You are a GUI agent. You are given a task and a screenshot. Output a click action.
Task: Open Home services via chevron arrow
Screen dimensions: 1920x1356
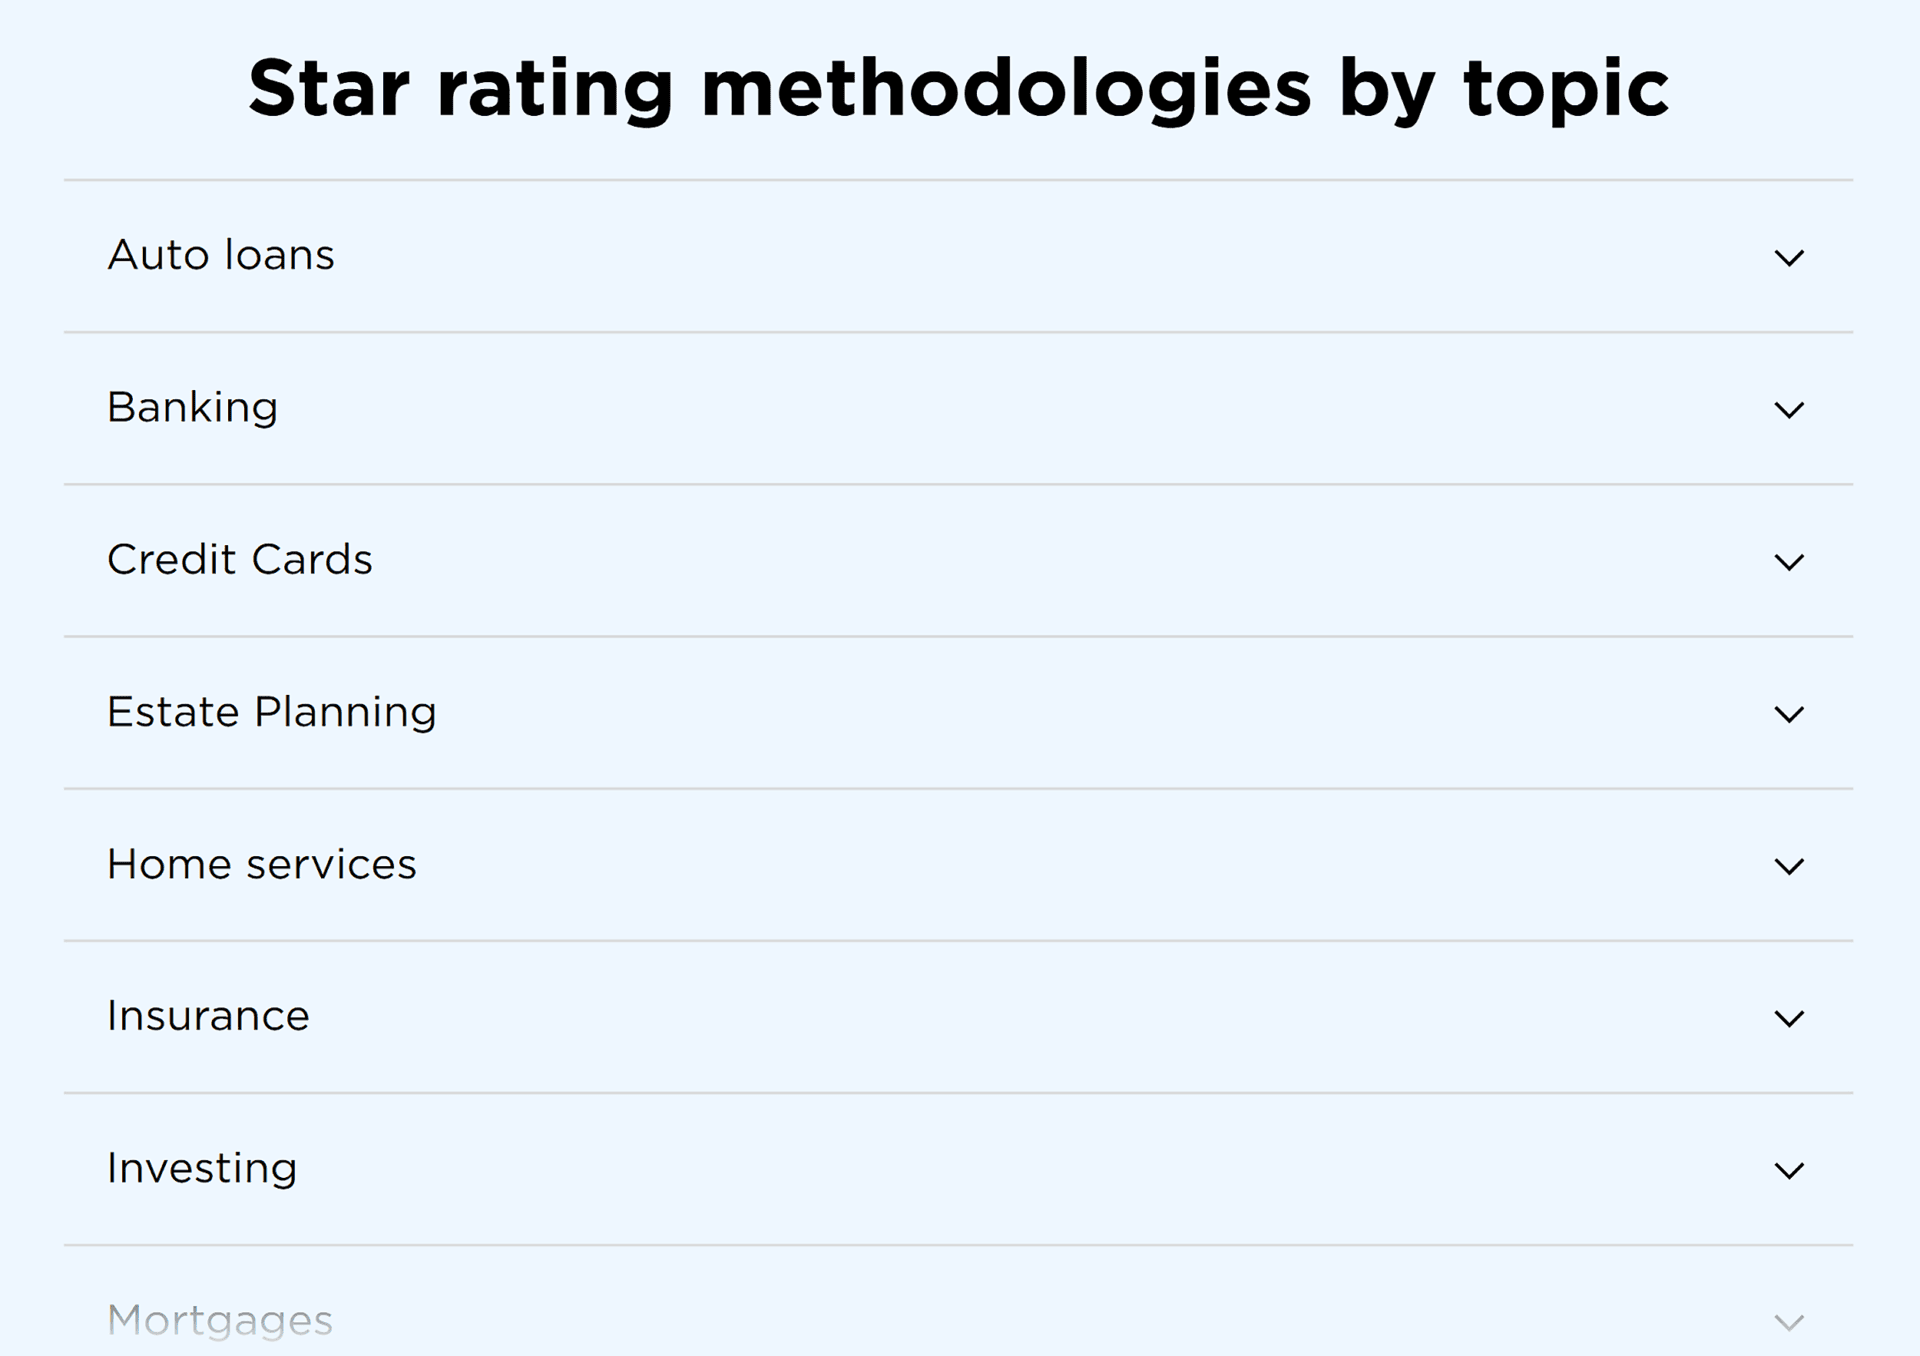click(x=1788, y=866)
